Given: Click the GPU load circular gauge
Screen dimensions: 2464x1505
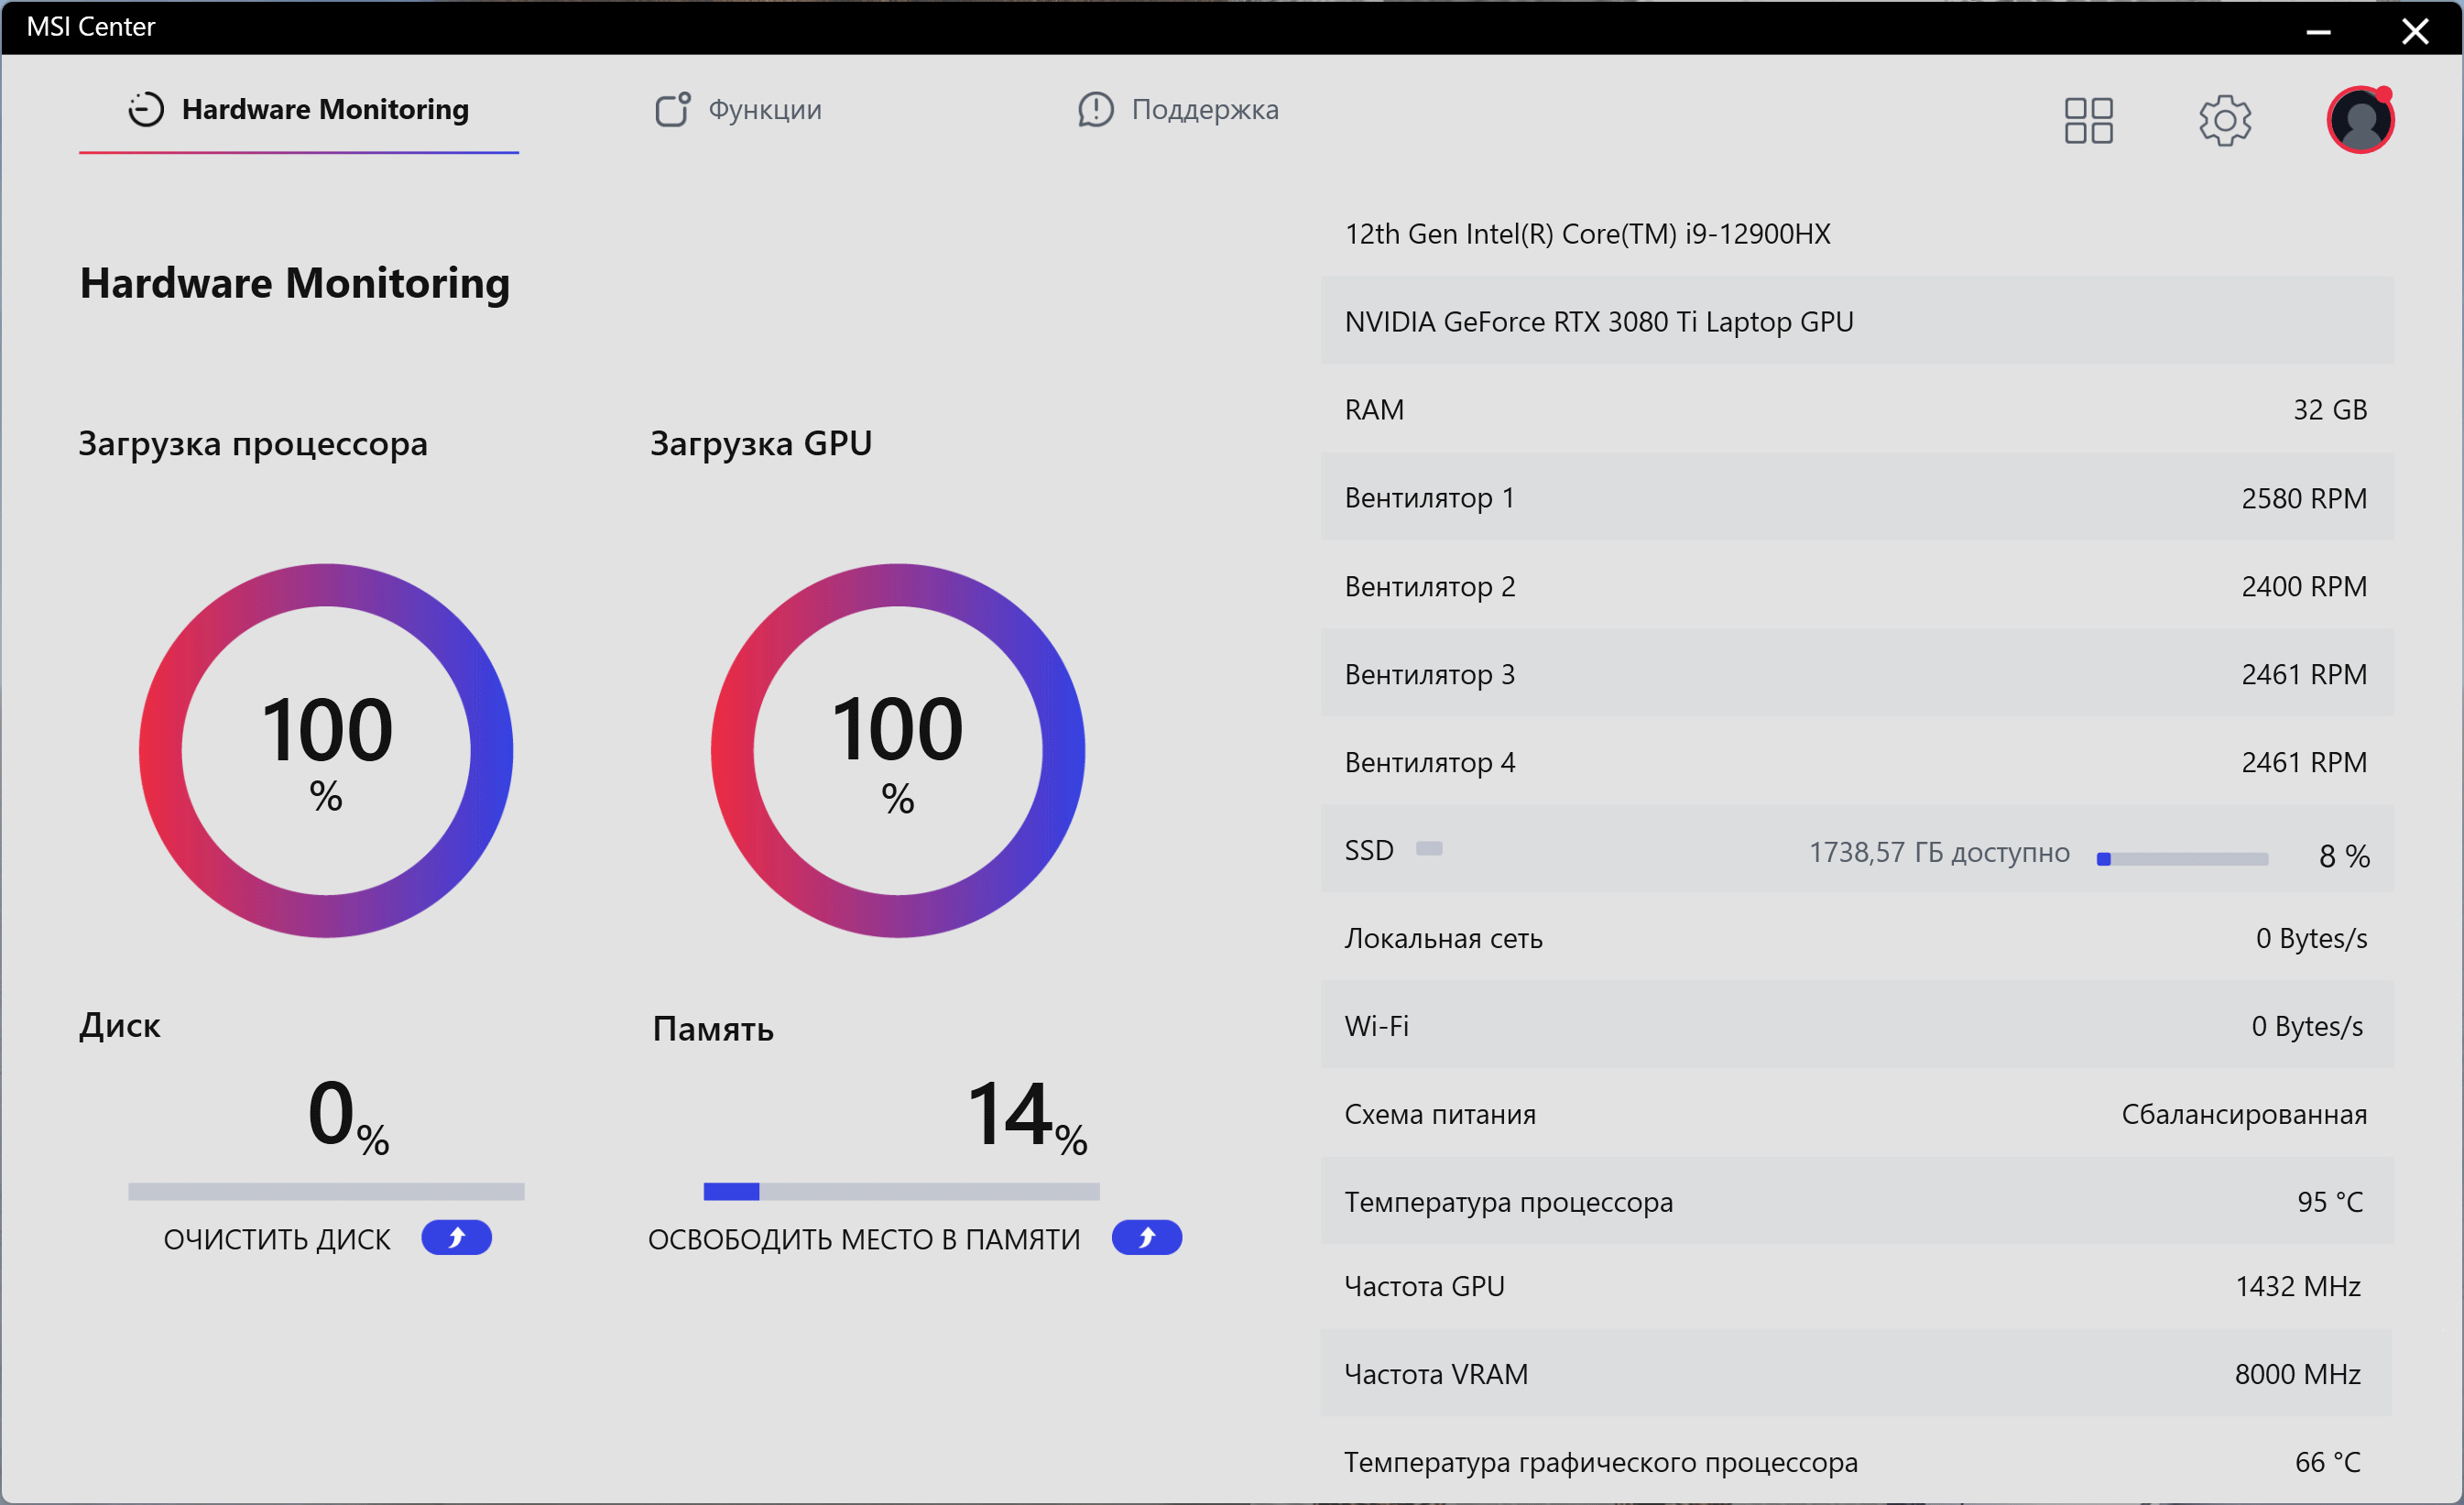Looking at the screenshot, I should click(x=897, y=751).
